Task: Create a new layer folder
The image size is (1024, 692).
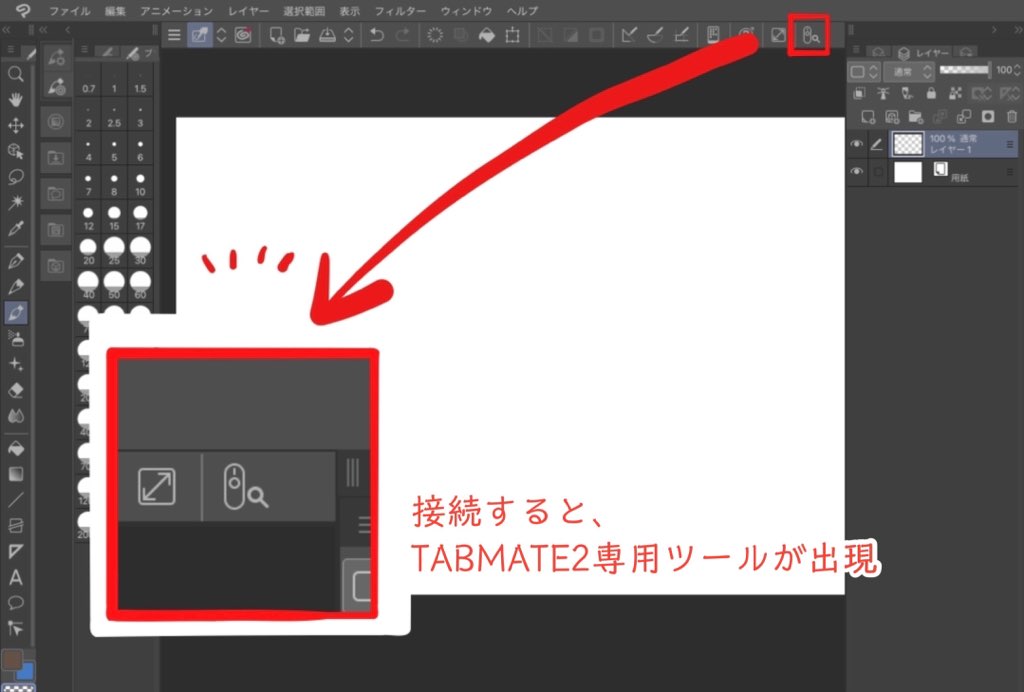Action: (916, 117)
